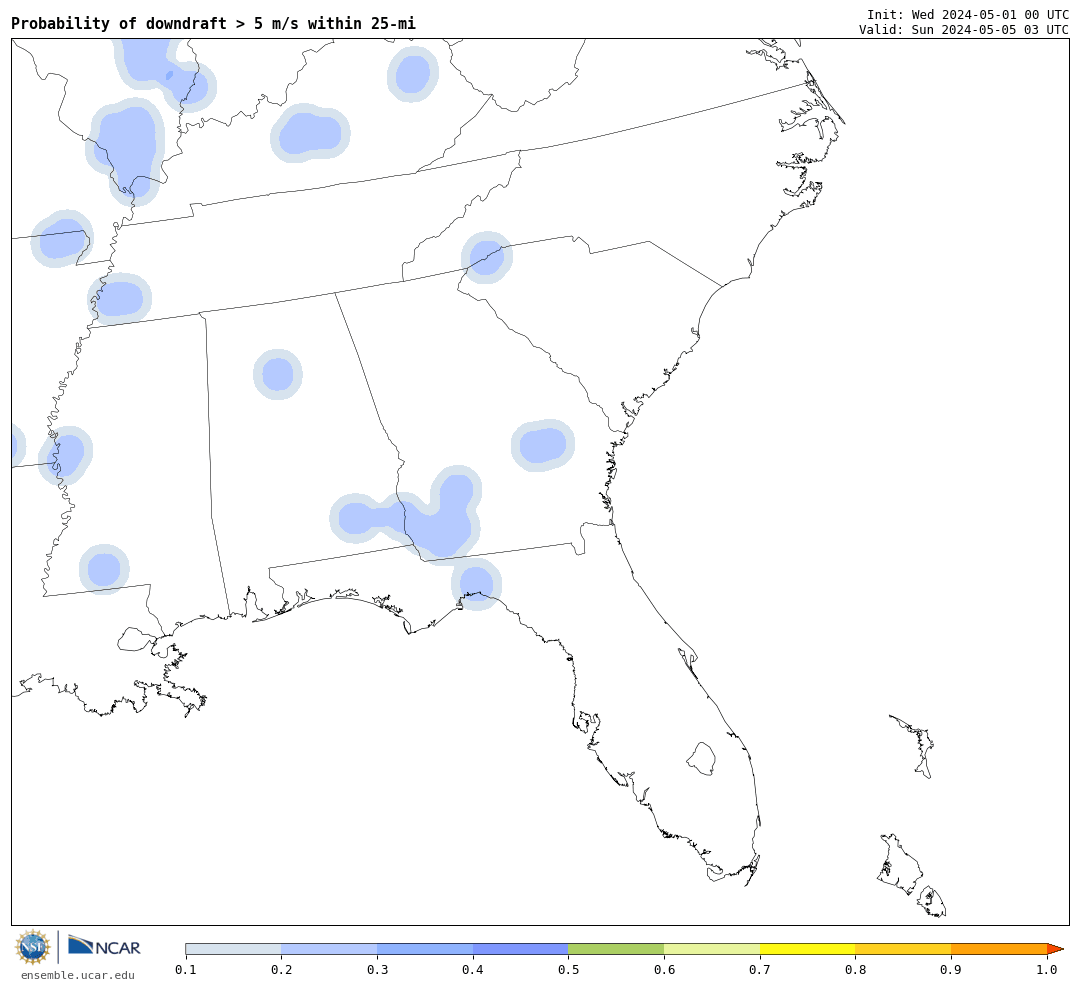Click Lake Okeechobee outline in Florida
The width and height of the screenshot is (1080, 988).
(701, 759)
